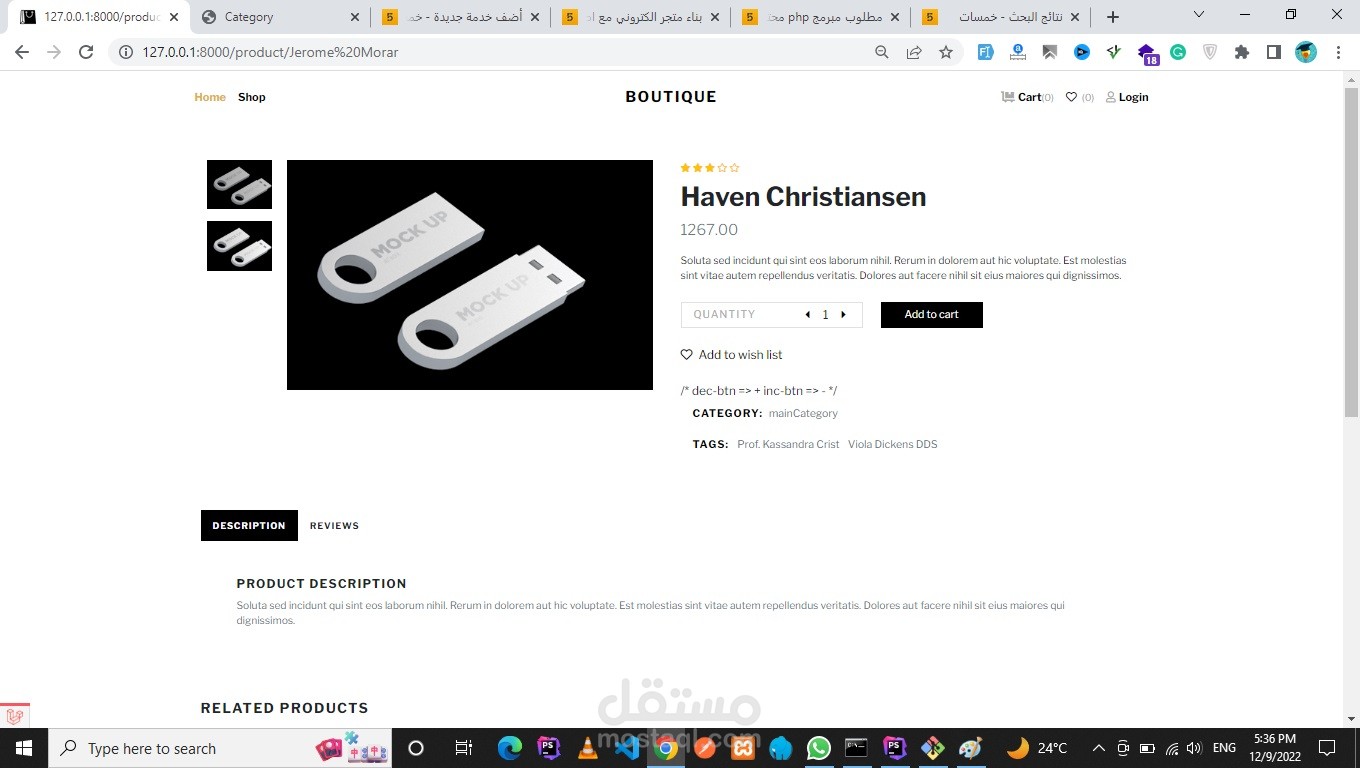Open WhatsApp from the taskbar
This screenshot has width=1360, height=768.
[819, 748]
